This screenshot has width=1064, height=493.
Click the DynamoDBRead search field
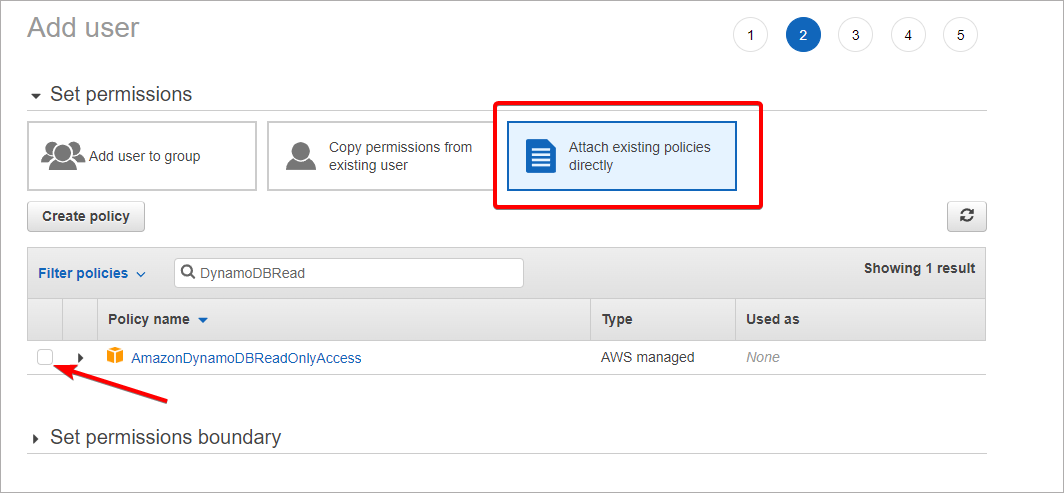click(355, 273)
